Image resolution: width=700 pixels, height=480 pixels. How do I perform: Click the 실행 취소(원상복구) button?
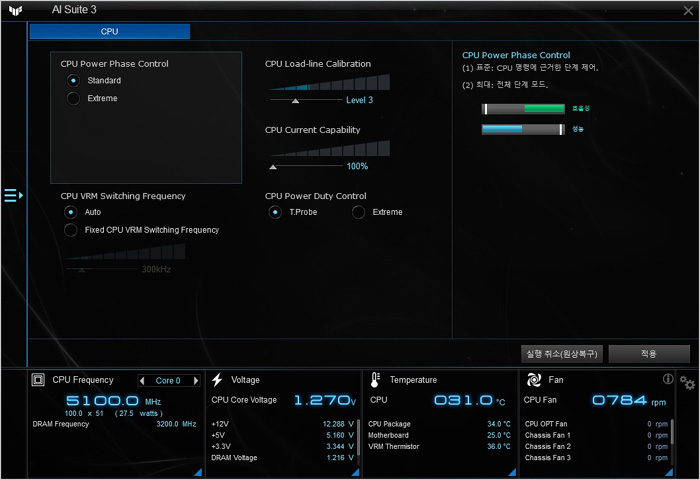coord(562,354)
